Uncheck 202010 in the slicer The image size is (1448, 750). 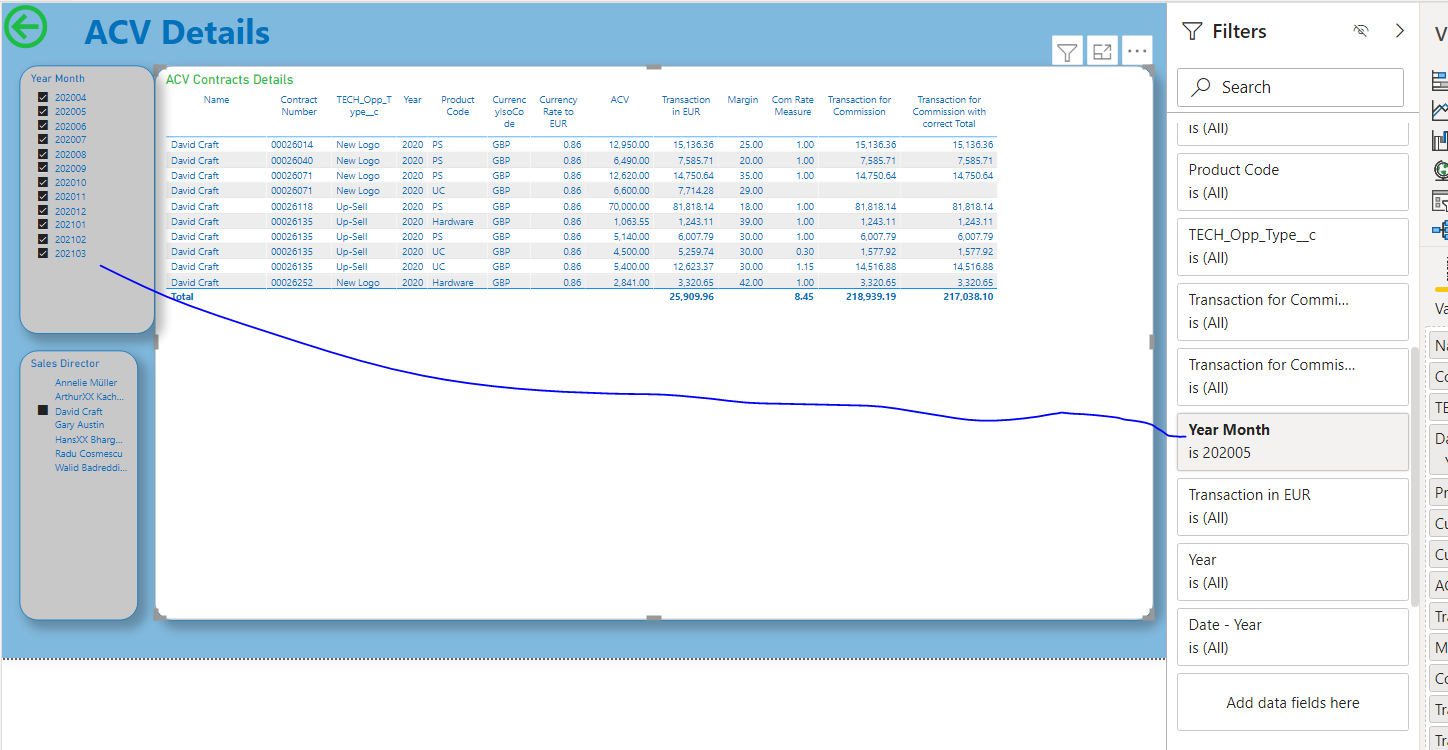pos(43,182)
